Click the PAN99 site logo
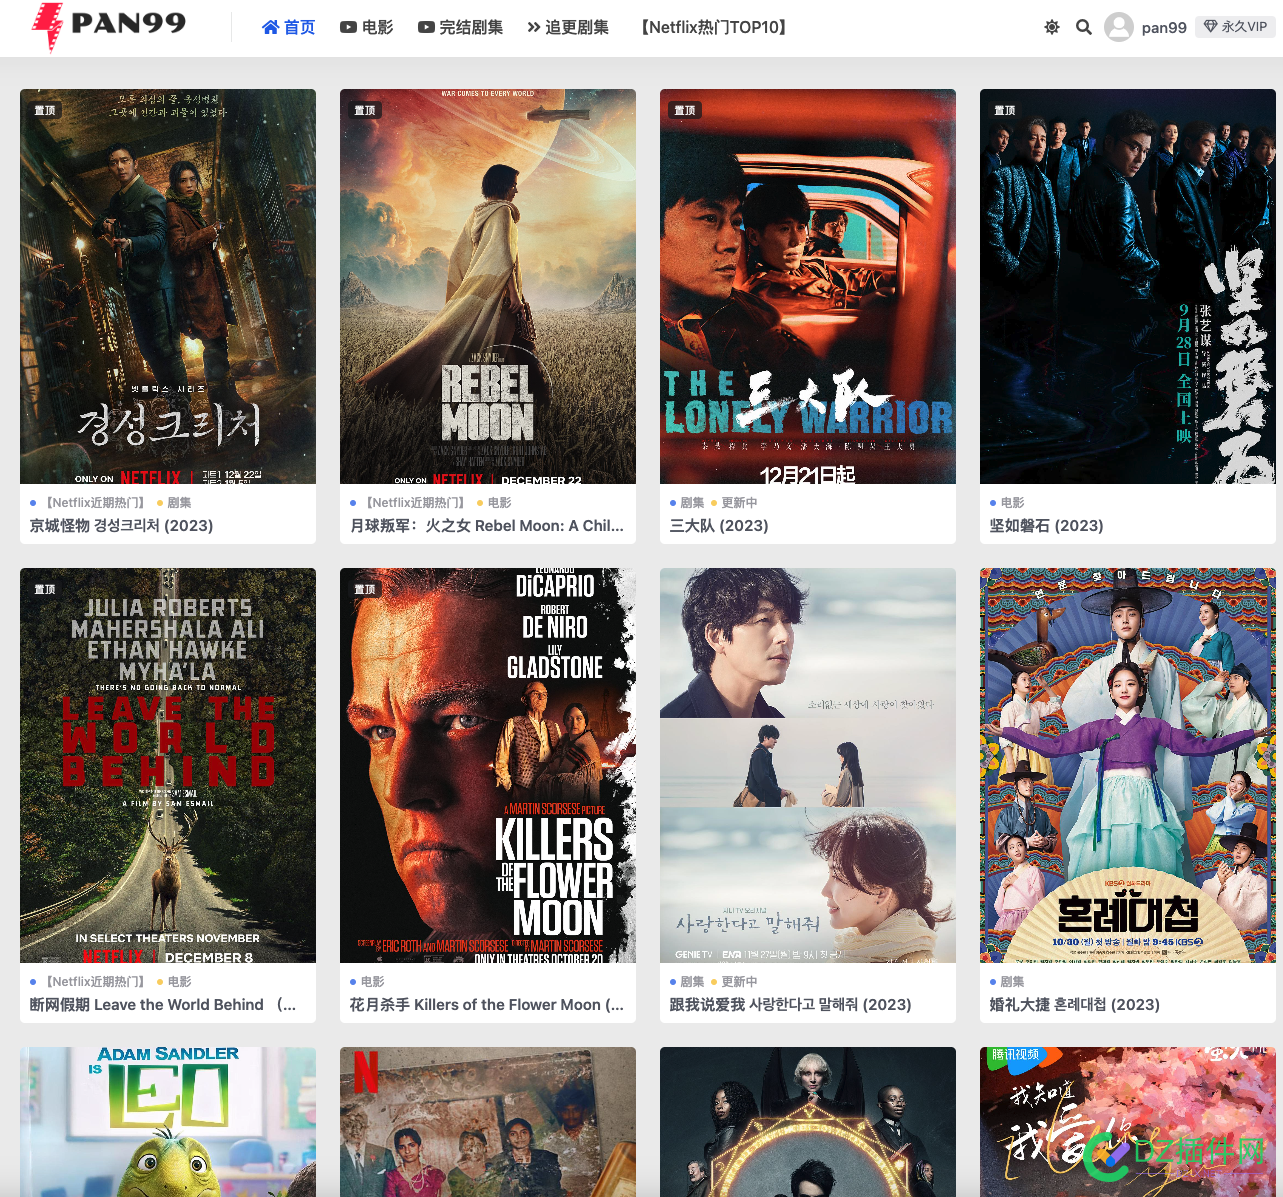1283x1197 pixels. [x=108, y=27]
